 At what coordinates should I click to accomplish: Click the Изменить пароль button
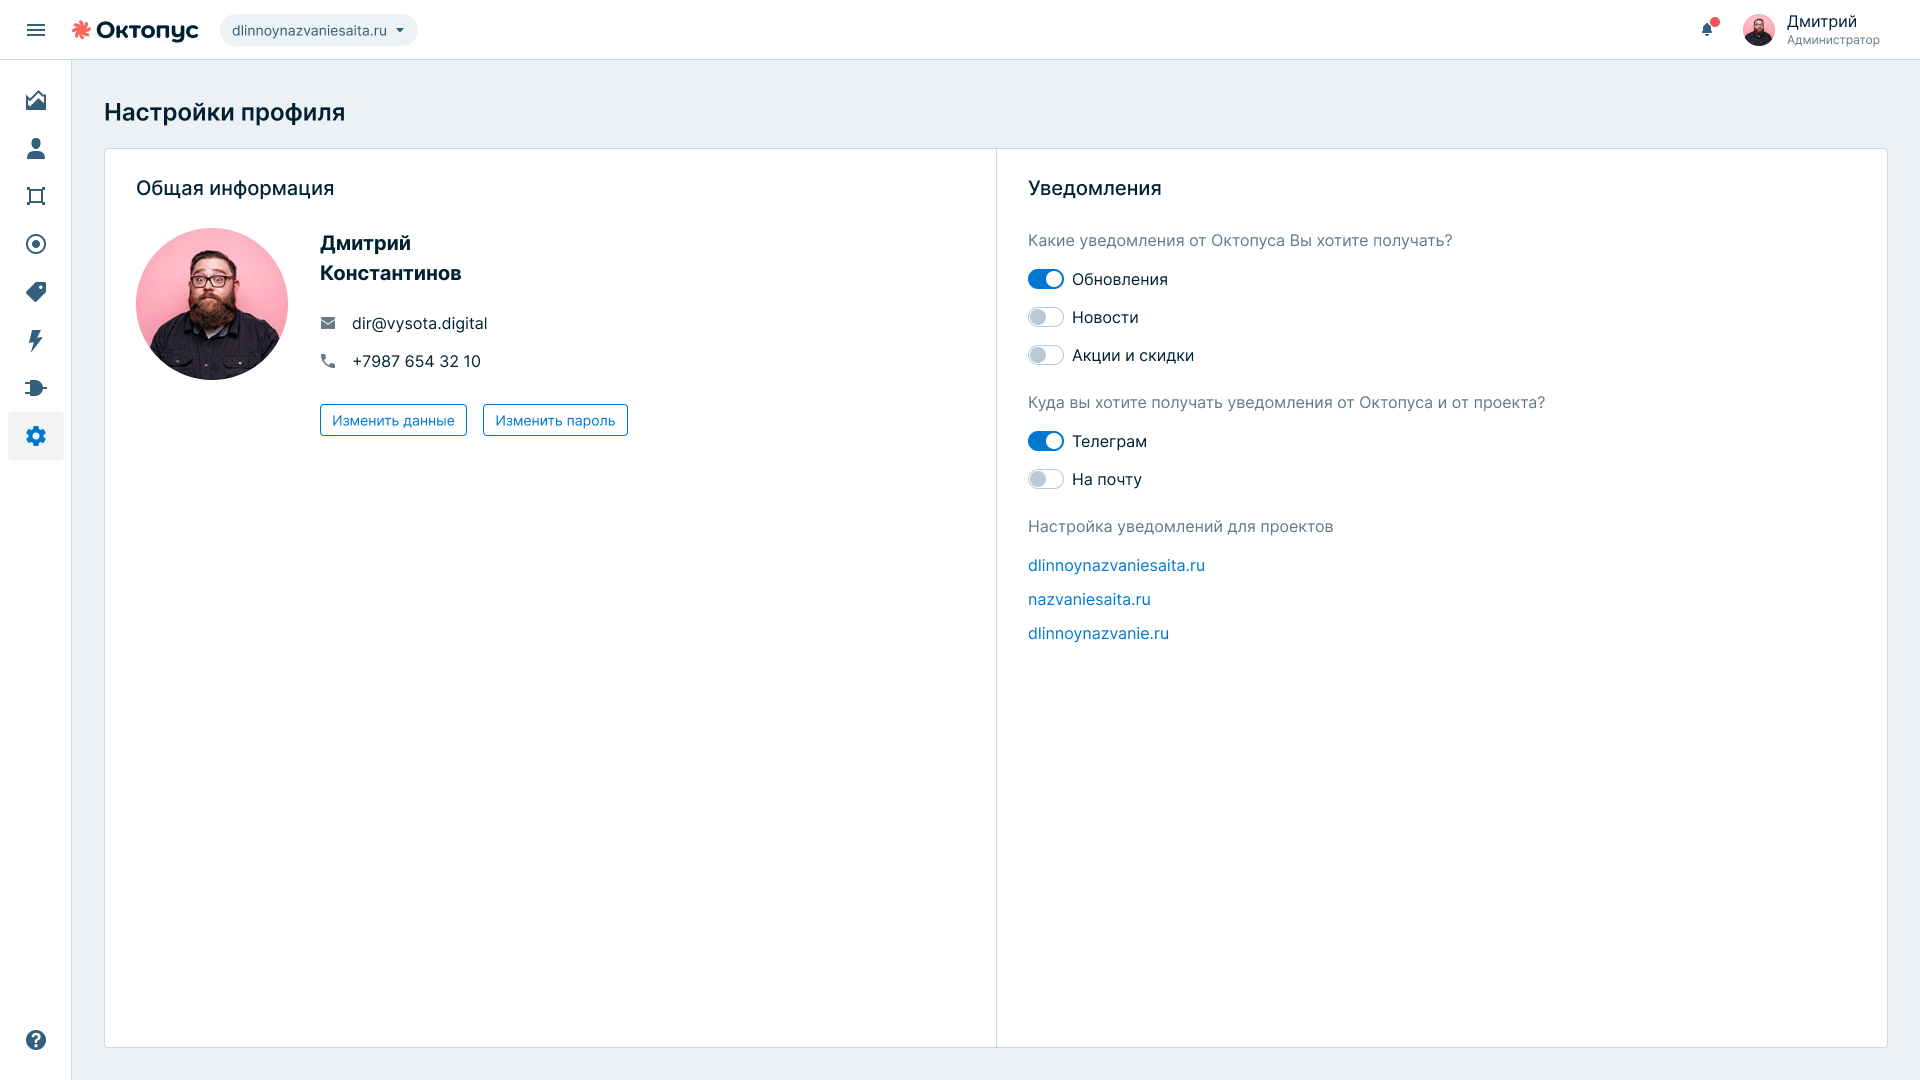click(555, 420)
